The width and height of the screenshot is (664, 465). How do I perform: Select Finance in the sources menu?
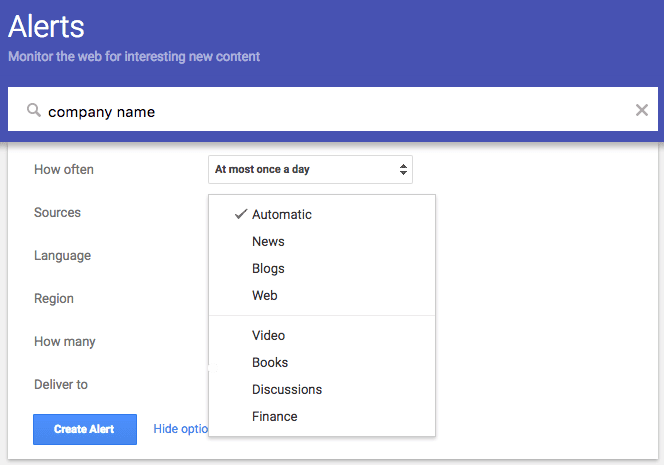pyautogui.click(x=275, y=416)
